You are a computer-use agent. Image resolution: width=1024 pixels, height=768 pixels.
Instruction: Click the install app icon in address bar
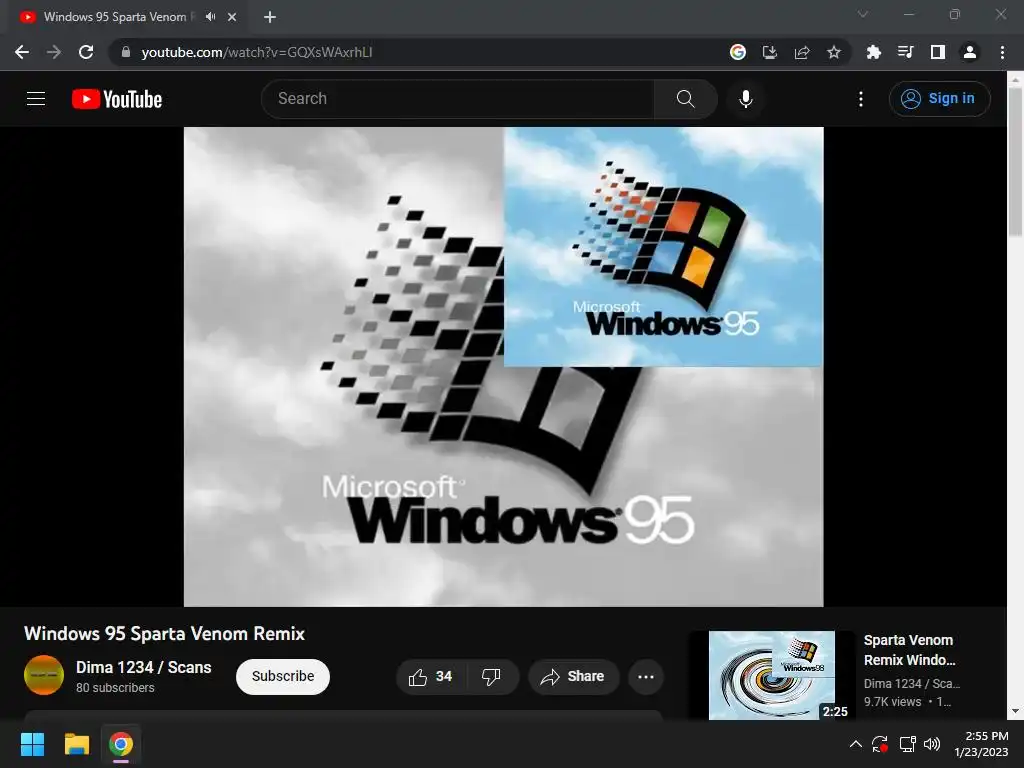tap(770, 52)
